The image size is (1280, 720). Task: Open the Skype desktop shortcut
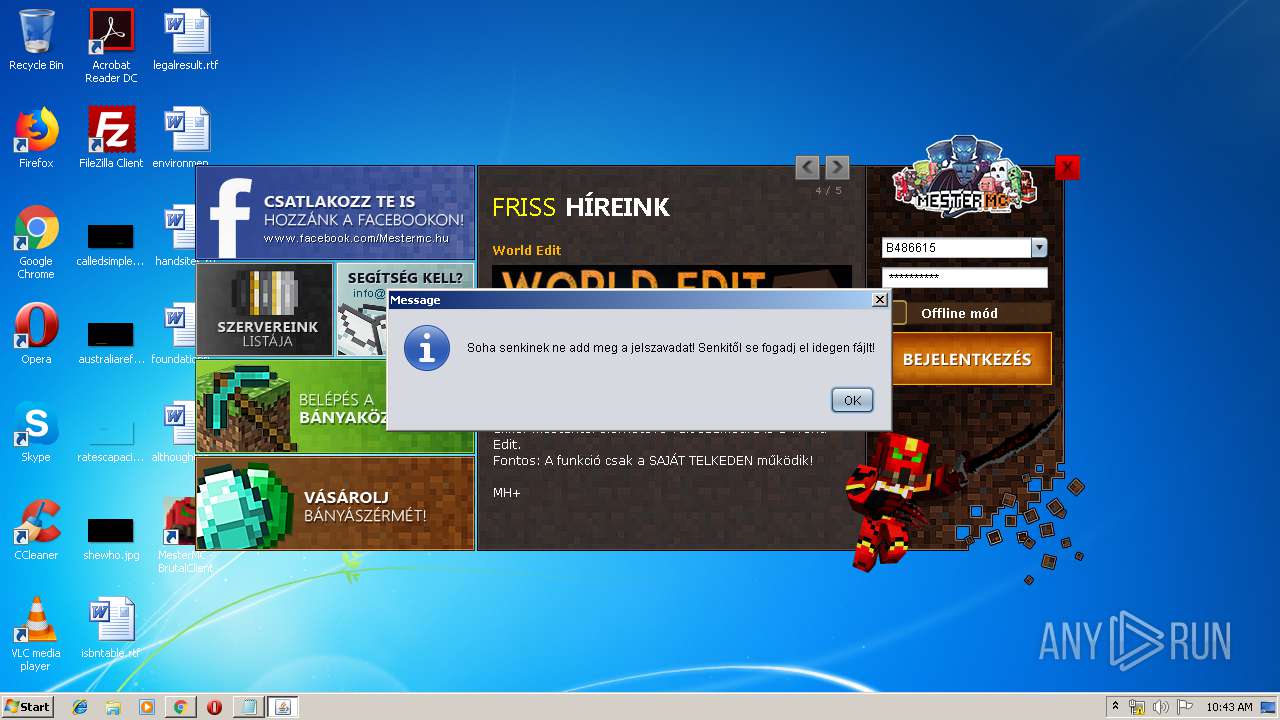pyautogui.click(x=36, y=432)
